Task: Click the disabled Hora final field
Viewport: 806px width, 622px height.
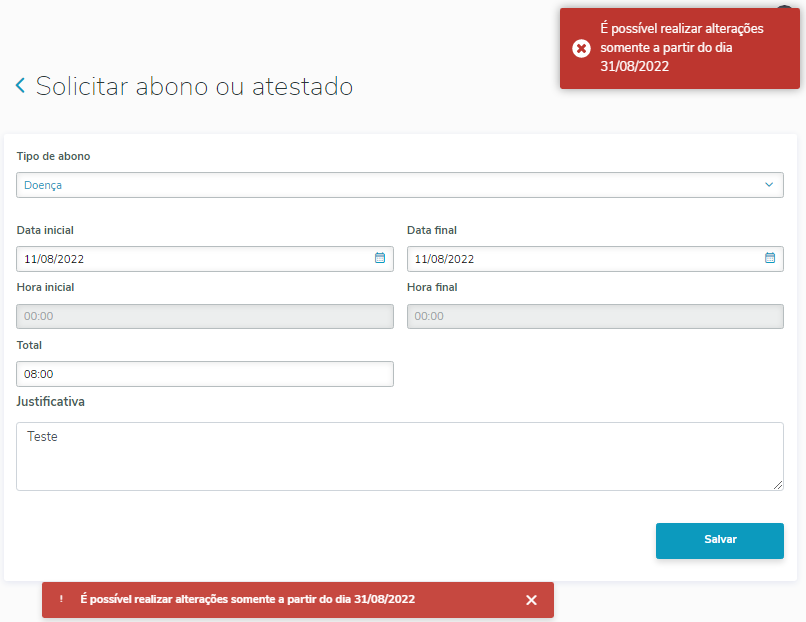Action: [x=595, y=317]
